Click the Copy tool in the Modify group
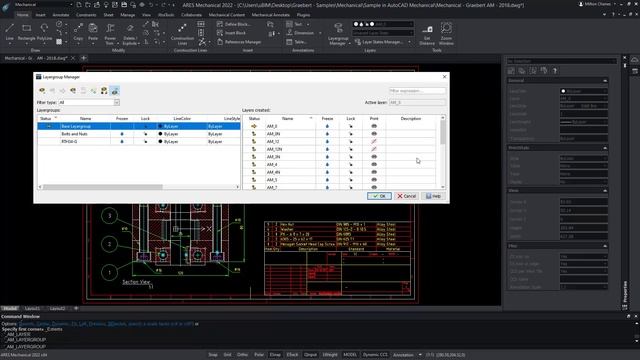 click(78, 33)
